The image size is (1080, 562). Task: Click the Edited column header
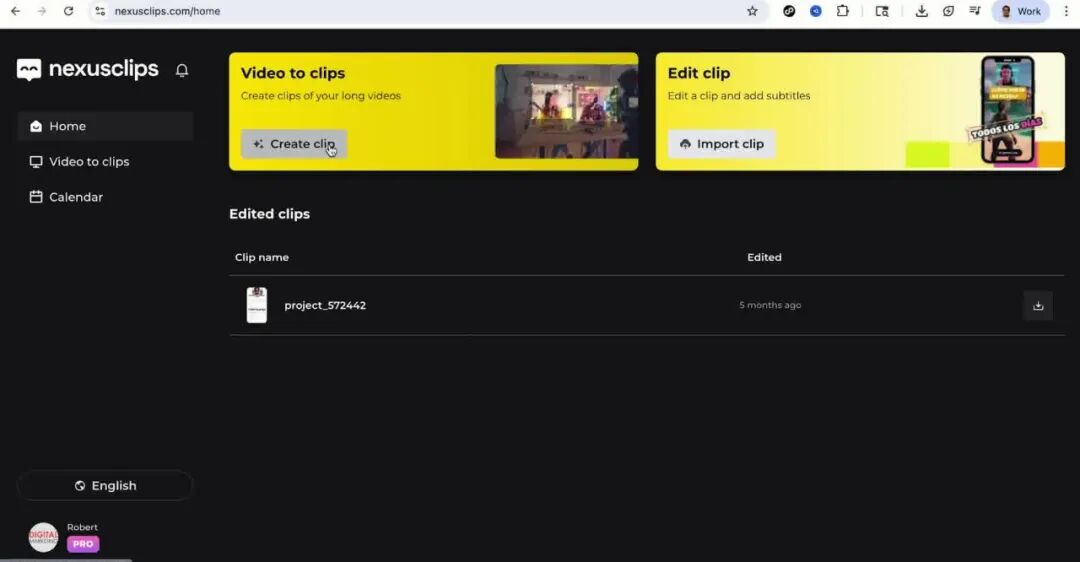point(765,257)
